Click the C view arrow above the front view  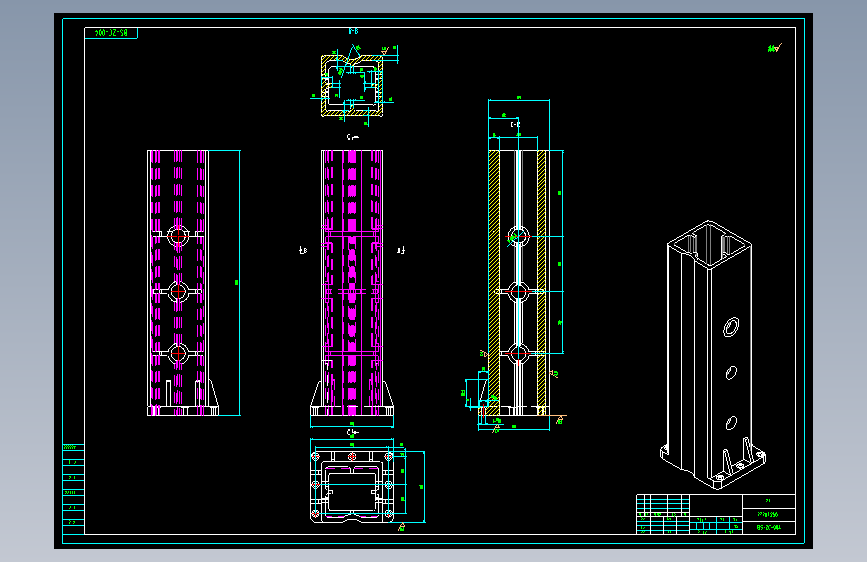[x=353, y=137]
